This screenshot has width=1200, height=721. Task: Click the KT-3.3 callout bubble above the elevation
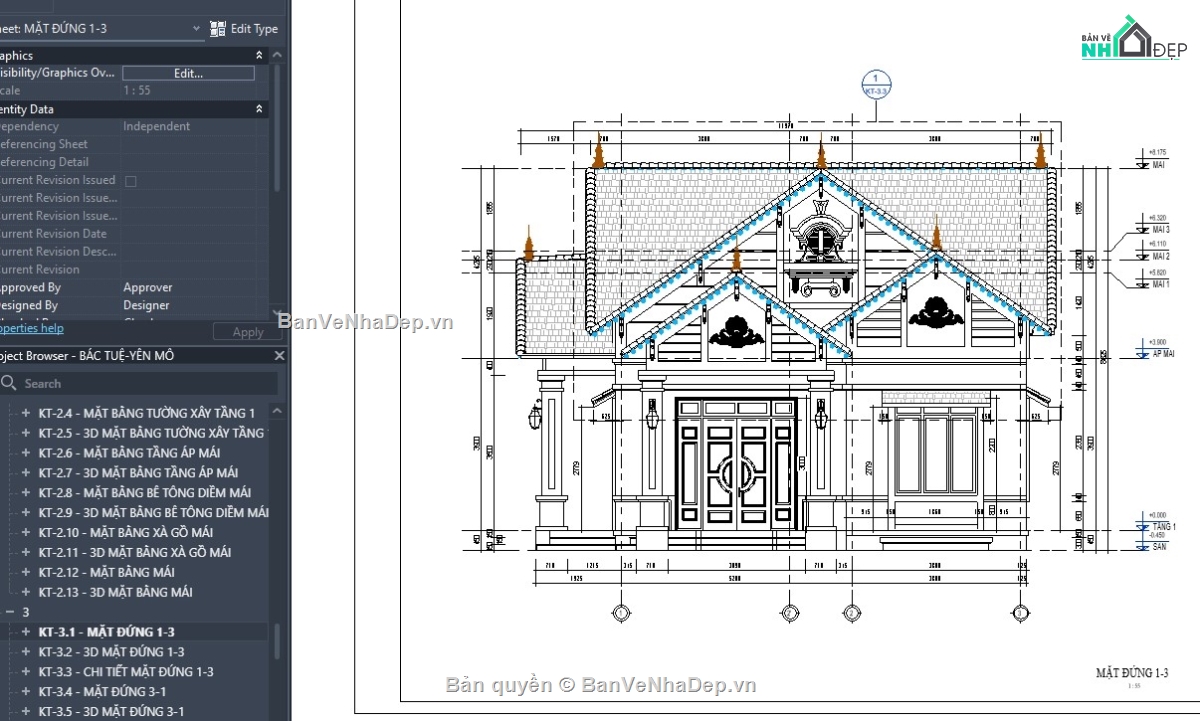click(x=876, y=84)
